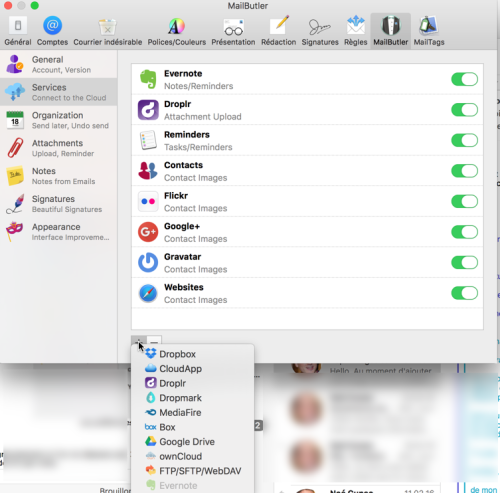Click the remove service minus button
The width and height of the screenshot is (500, 493).
point(154,341)
